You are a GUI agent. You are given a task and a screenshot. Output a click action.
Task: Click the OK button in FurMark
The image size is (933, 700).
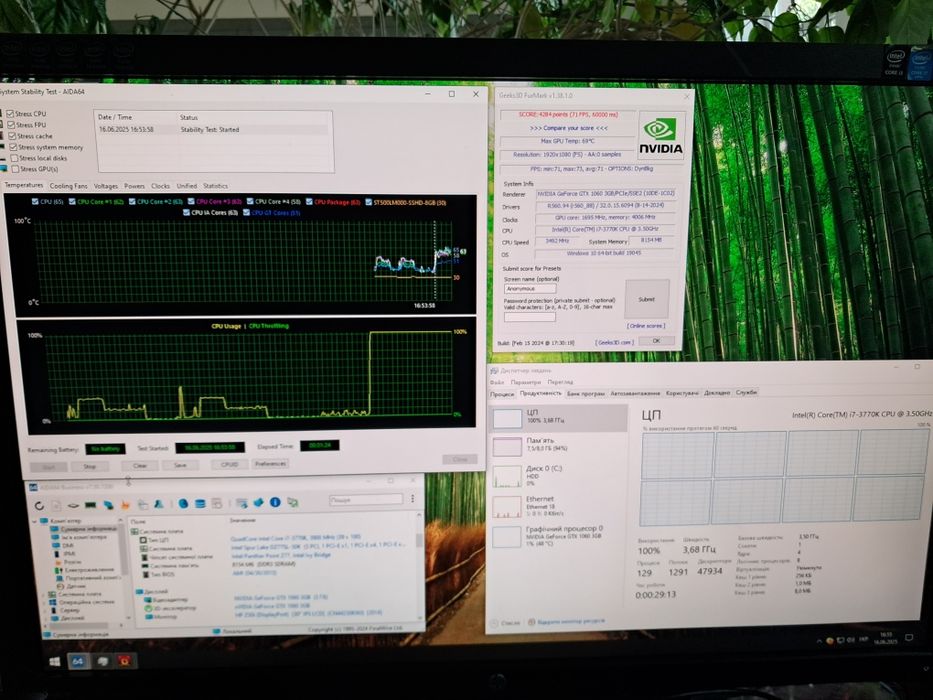pos(656,341)
